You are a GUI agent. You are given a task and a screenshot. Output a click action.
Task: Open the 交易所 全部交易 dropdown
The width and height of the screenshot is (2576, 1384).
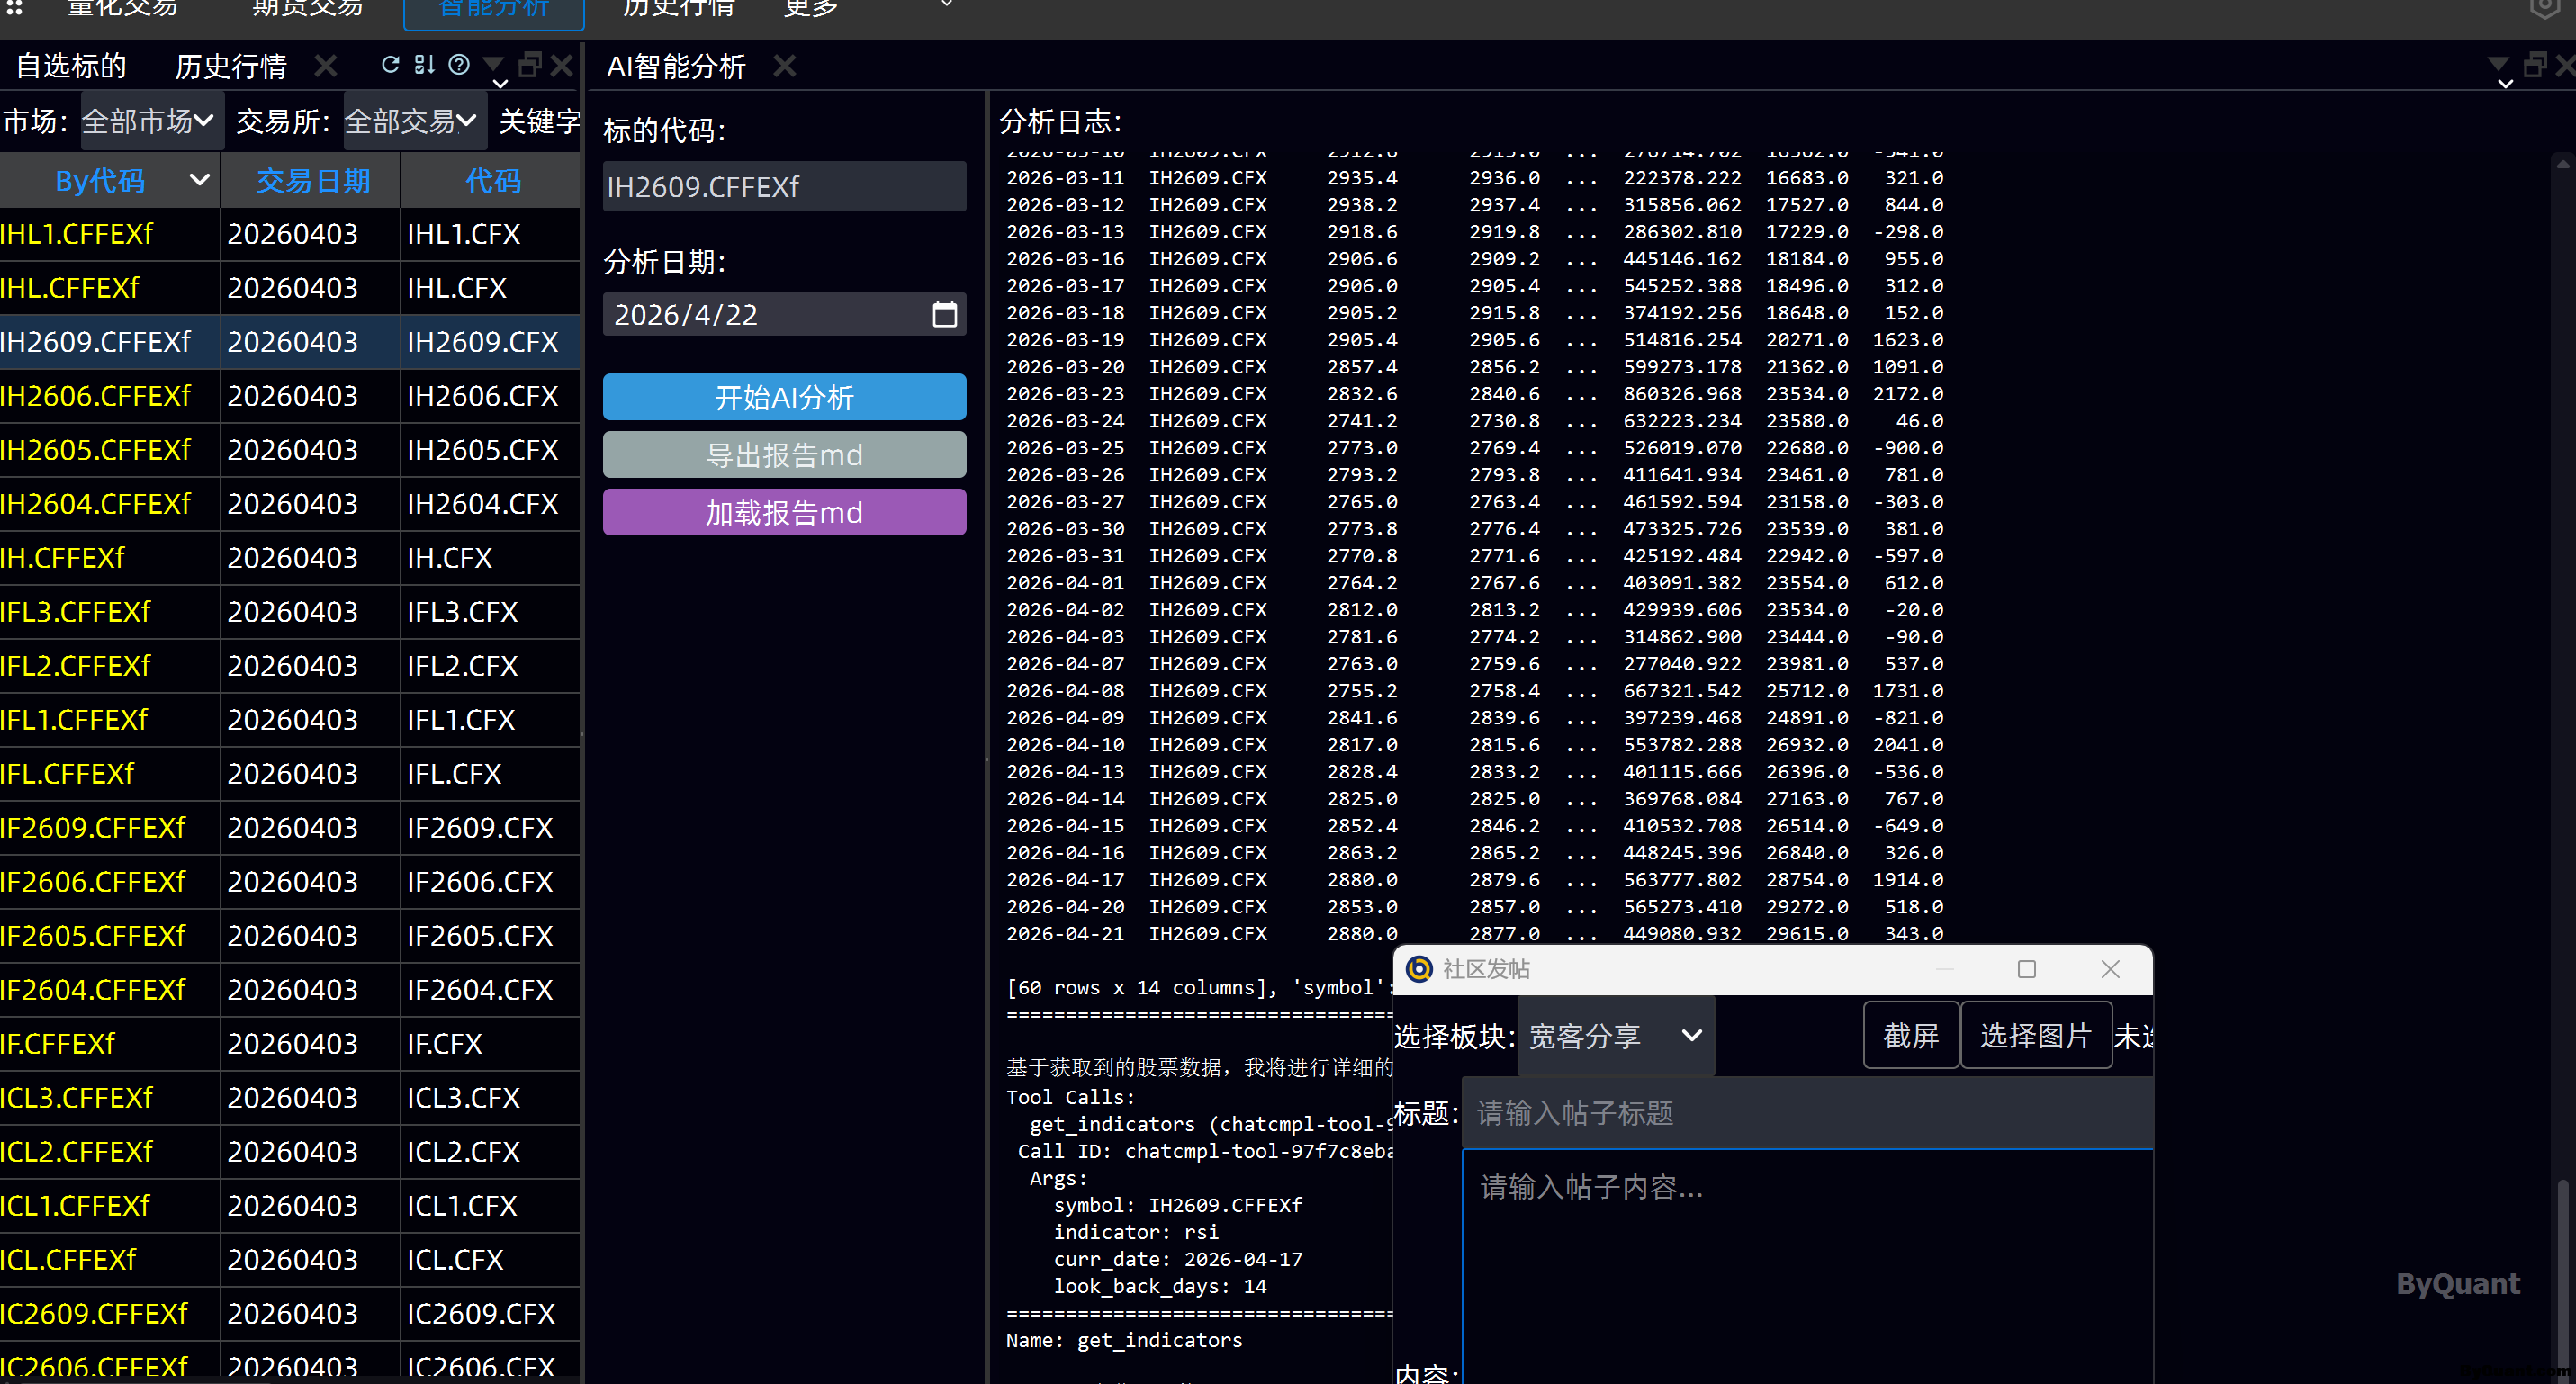(410, 121)
